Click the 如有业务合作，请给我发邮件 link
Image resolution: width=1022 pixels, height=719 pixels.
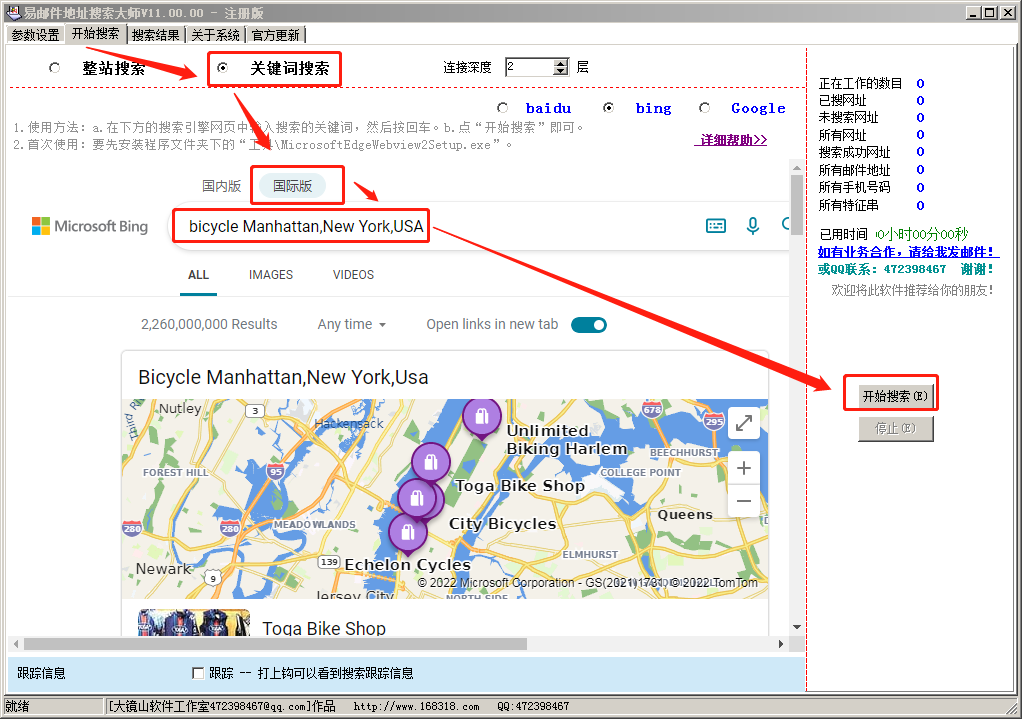(907, 252)
